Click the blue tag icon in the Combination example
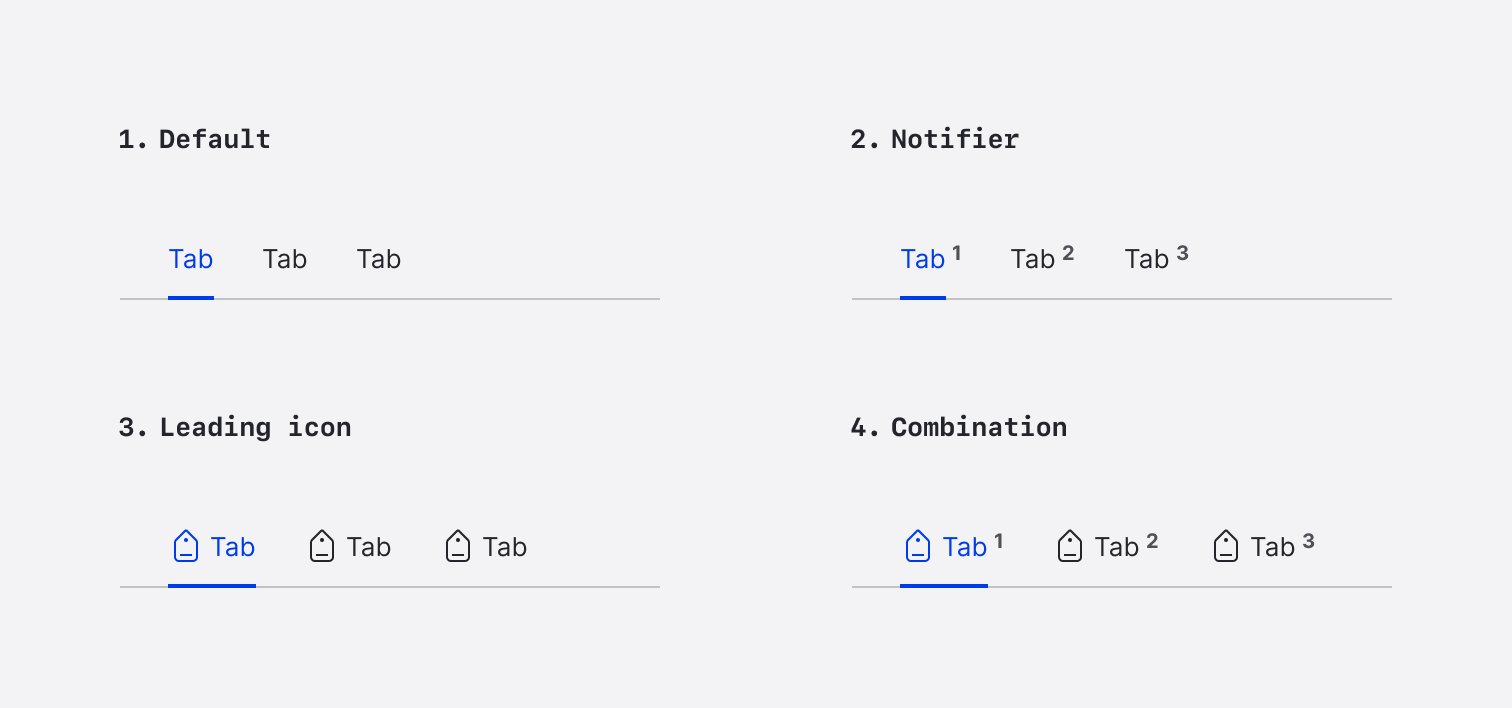Viewport: 1512px width, 708px height. 917,546
